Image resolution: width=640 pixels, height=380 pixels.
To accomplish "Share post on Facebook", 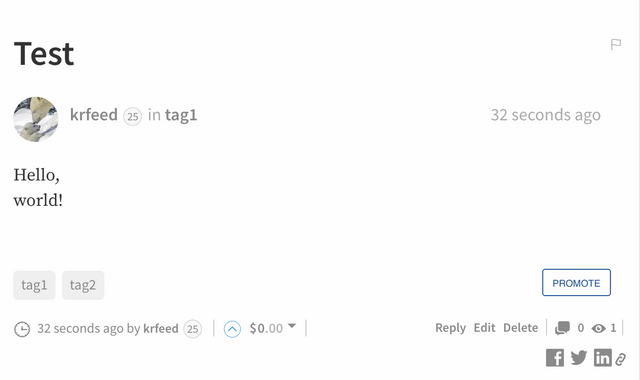I will coord(555,358).
